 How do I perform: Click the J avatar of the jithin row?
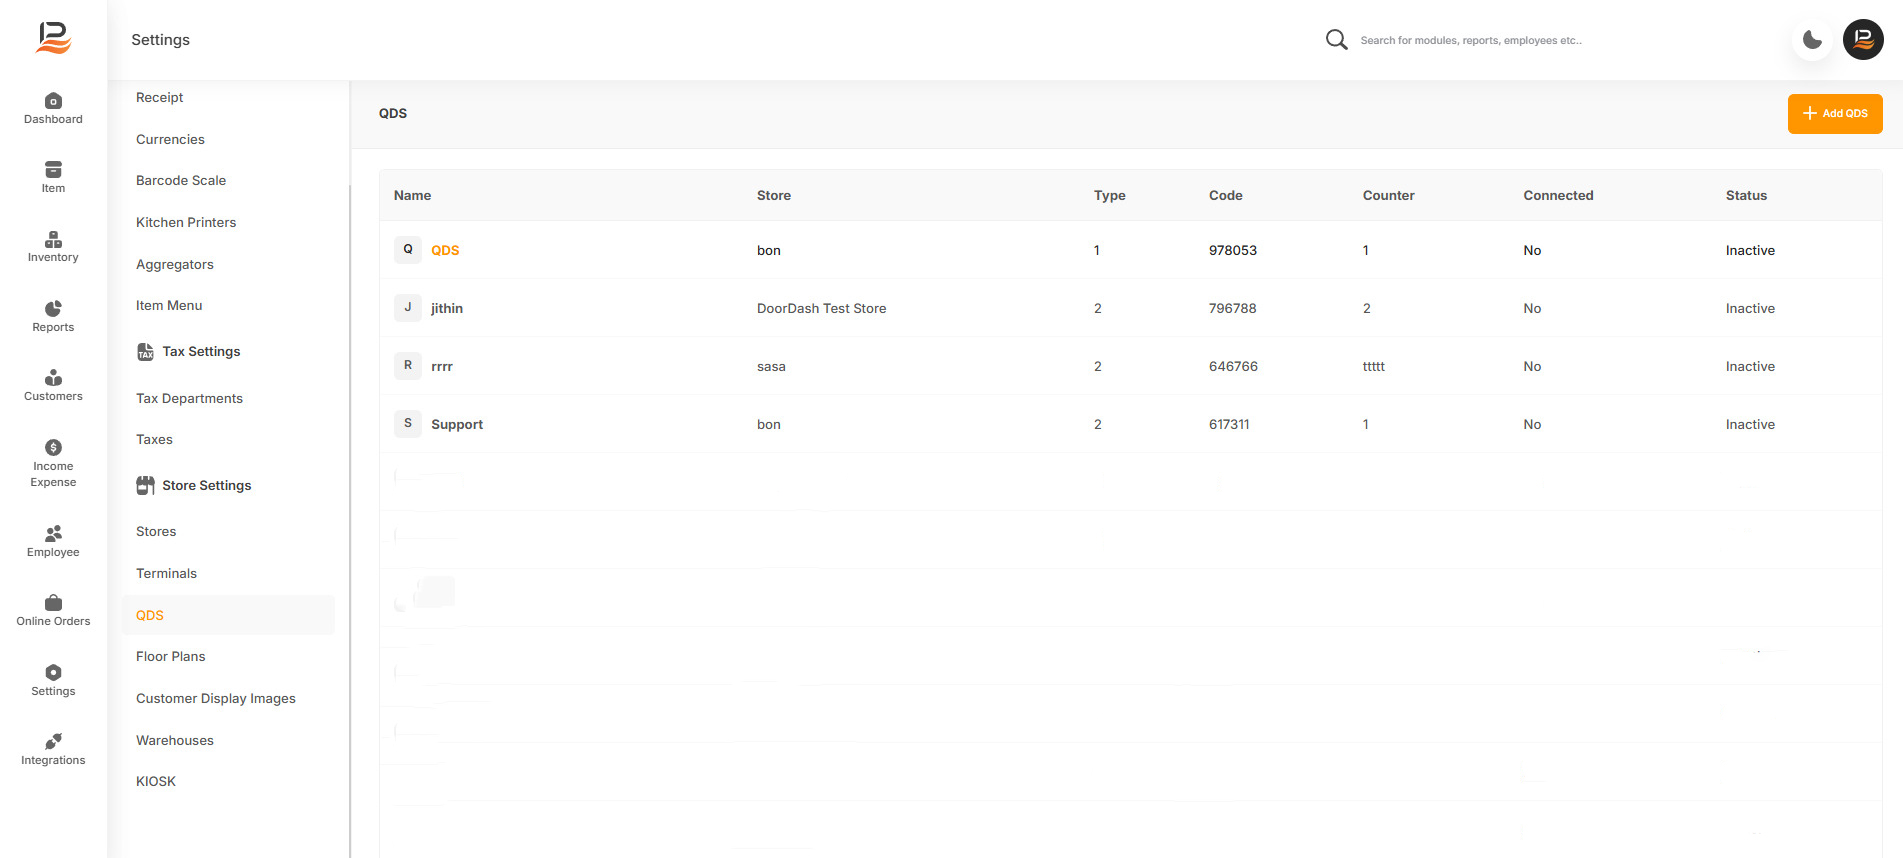408,308
